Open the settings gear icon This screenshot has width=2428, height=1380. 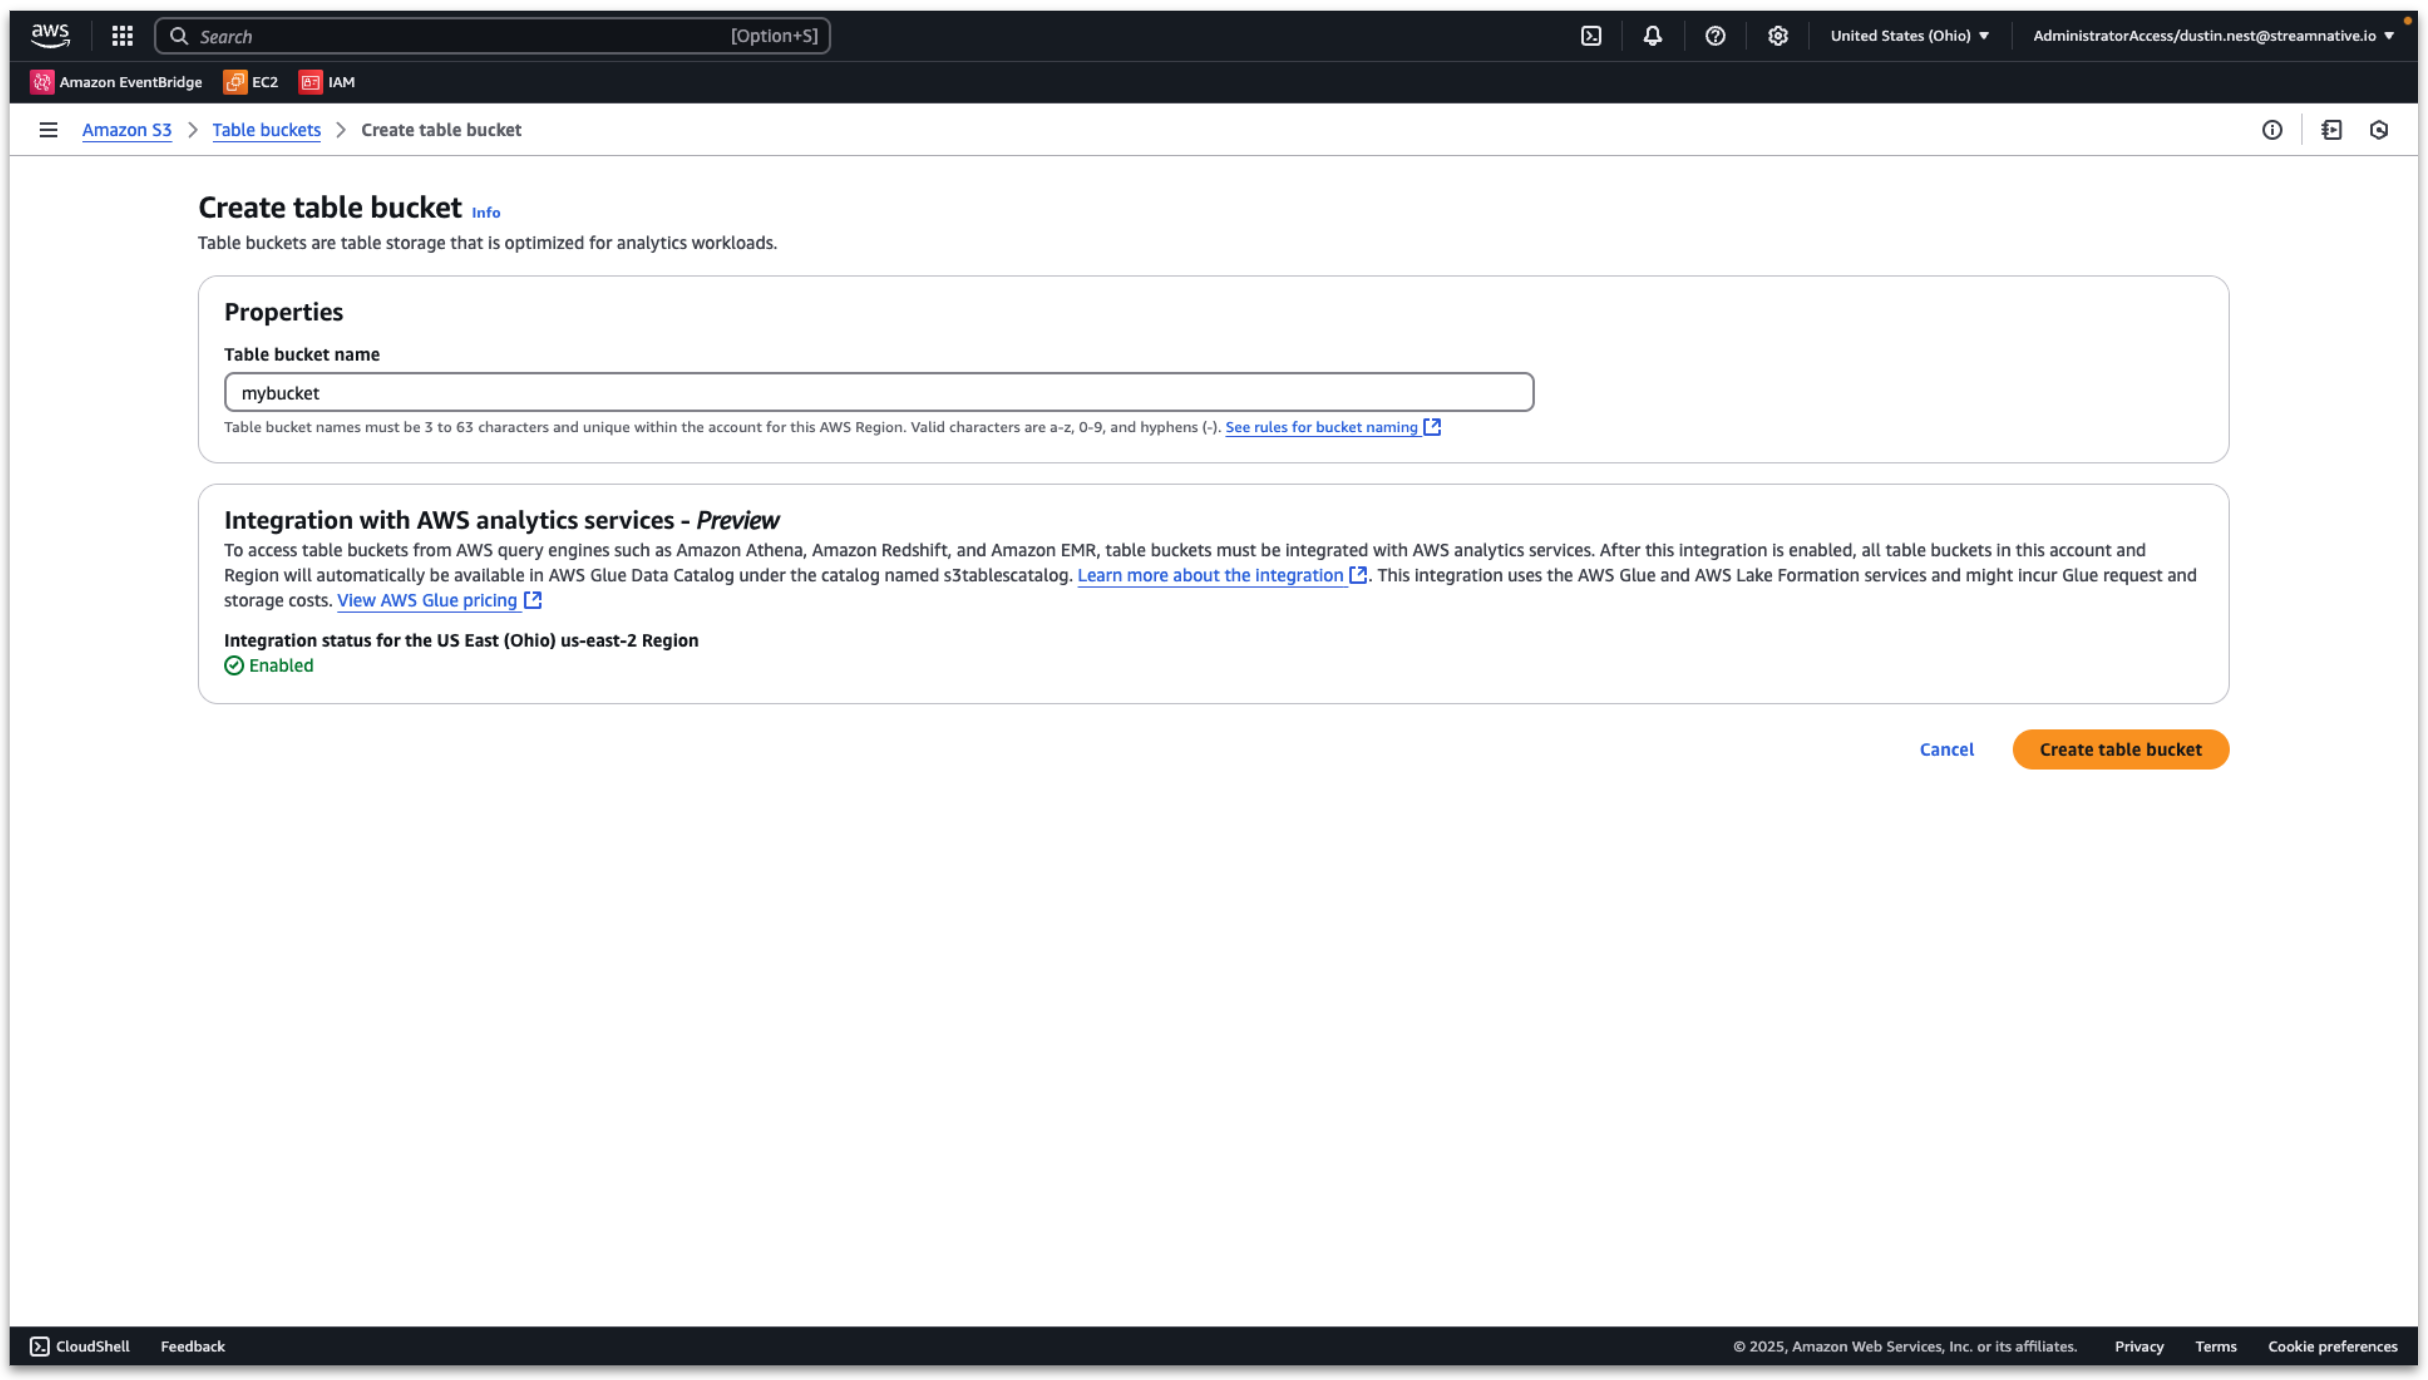pos(1777,36)
